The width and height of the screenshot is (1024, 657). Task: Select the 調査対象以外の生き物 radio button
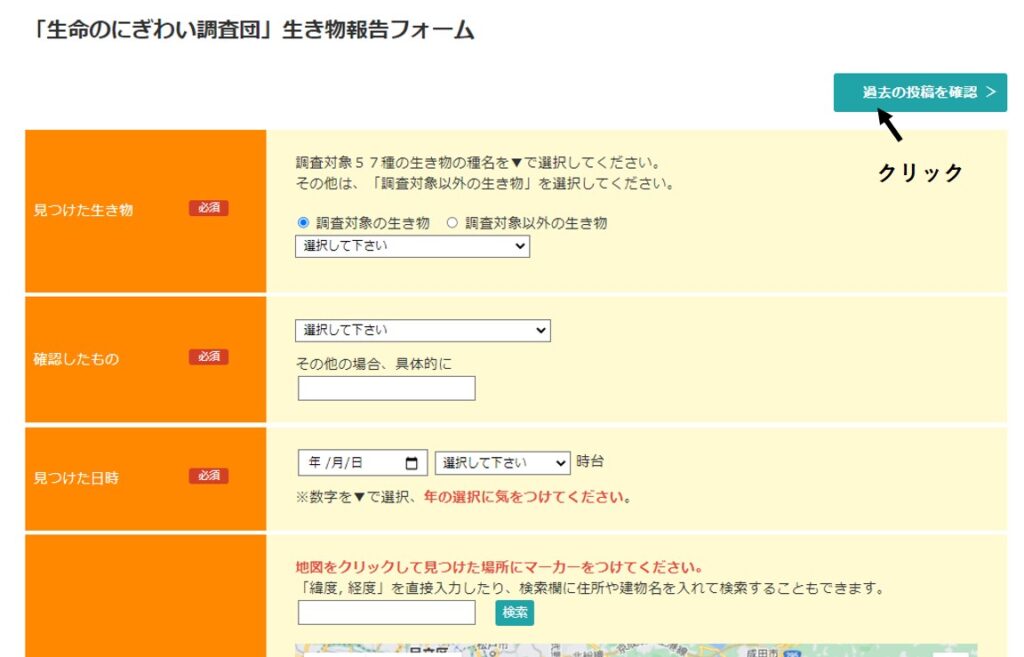pyautogui.click(x=452, y=223)
